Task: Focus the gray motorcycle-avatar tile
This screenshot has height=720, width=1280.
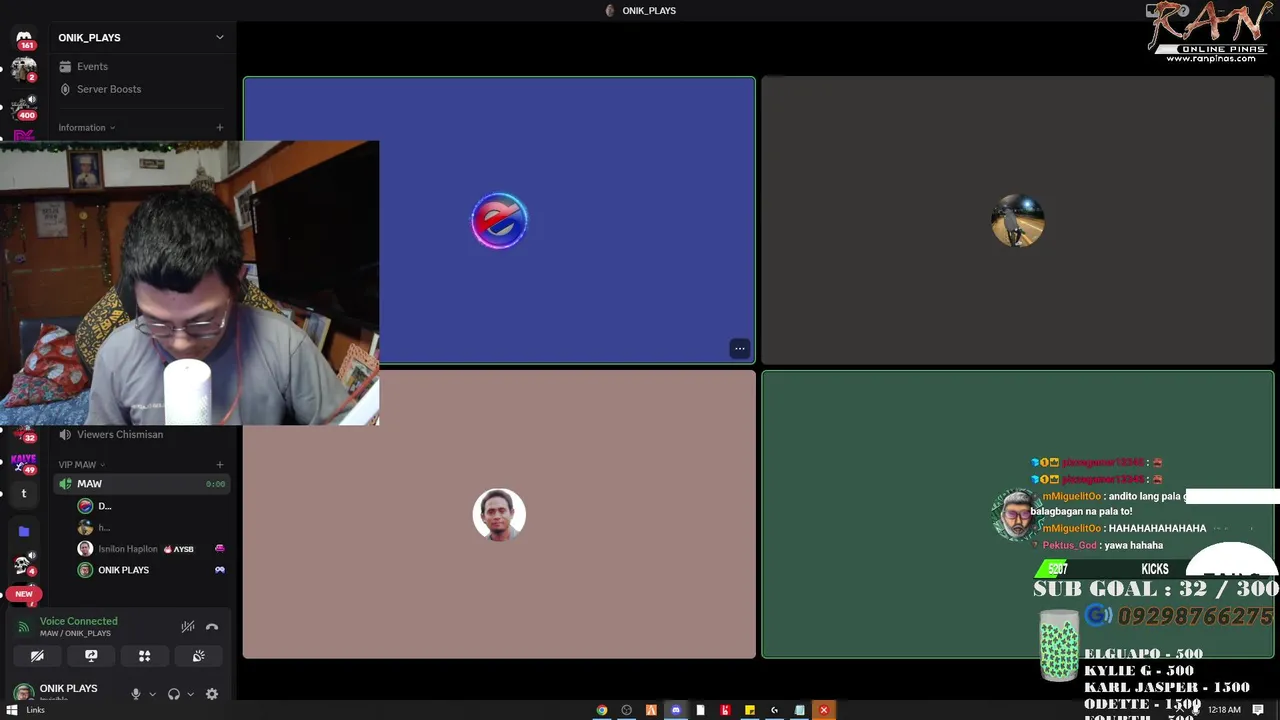Action: click(1018, 220)
